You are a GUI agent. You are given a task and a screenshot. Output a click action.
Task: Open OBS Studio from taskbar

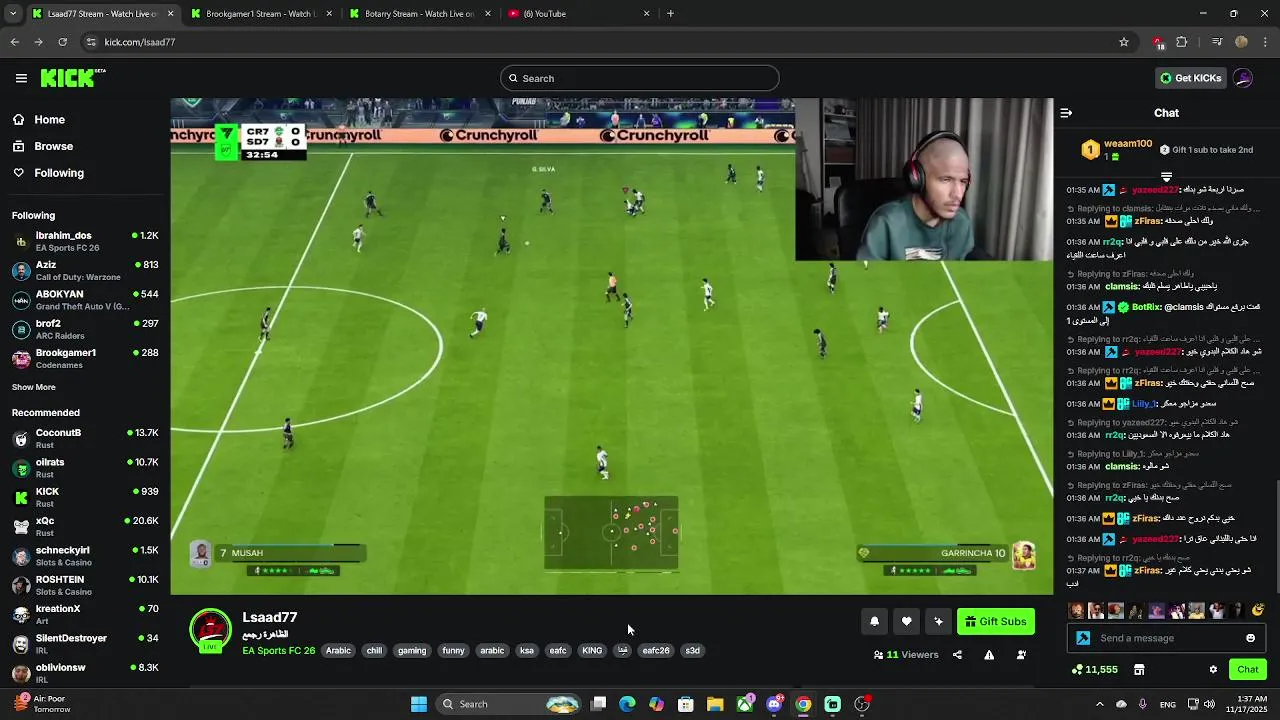862,704
